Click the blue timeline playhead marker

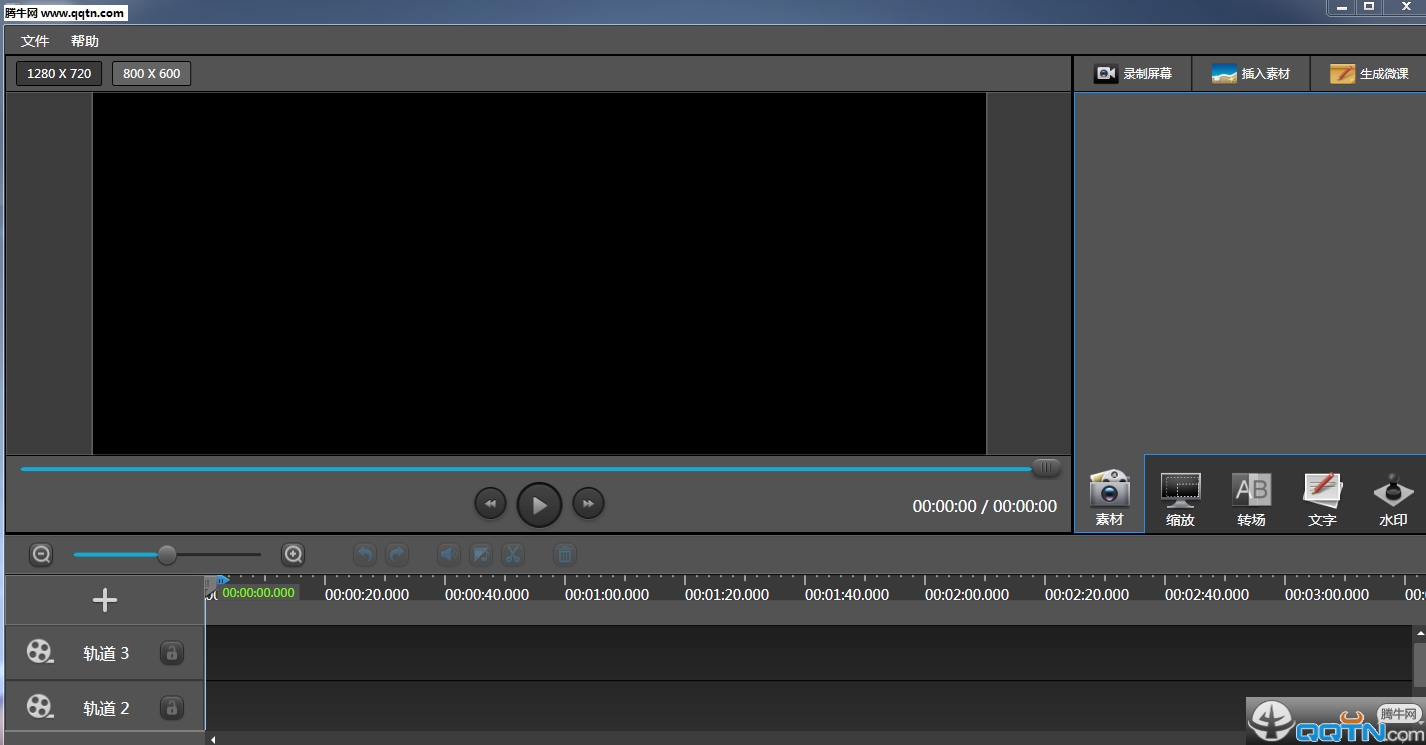(222, 580)
